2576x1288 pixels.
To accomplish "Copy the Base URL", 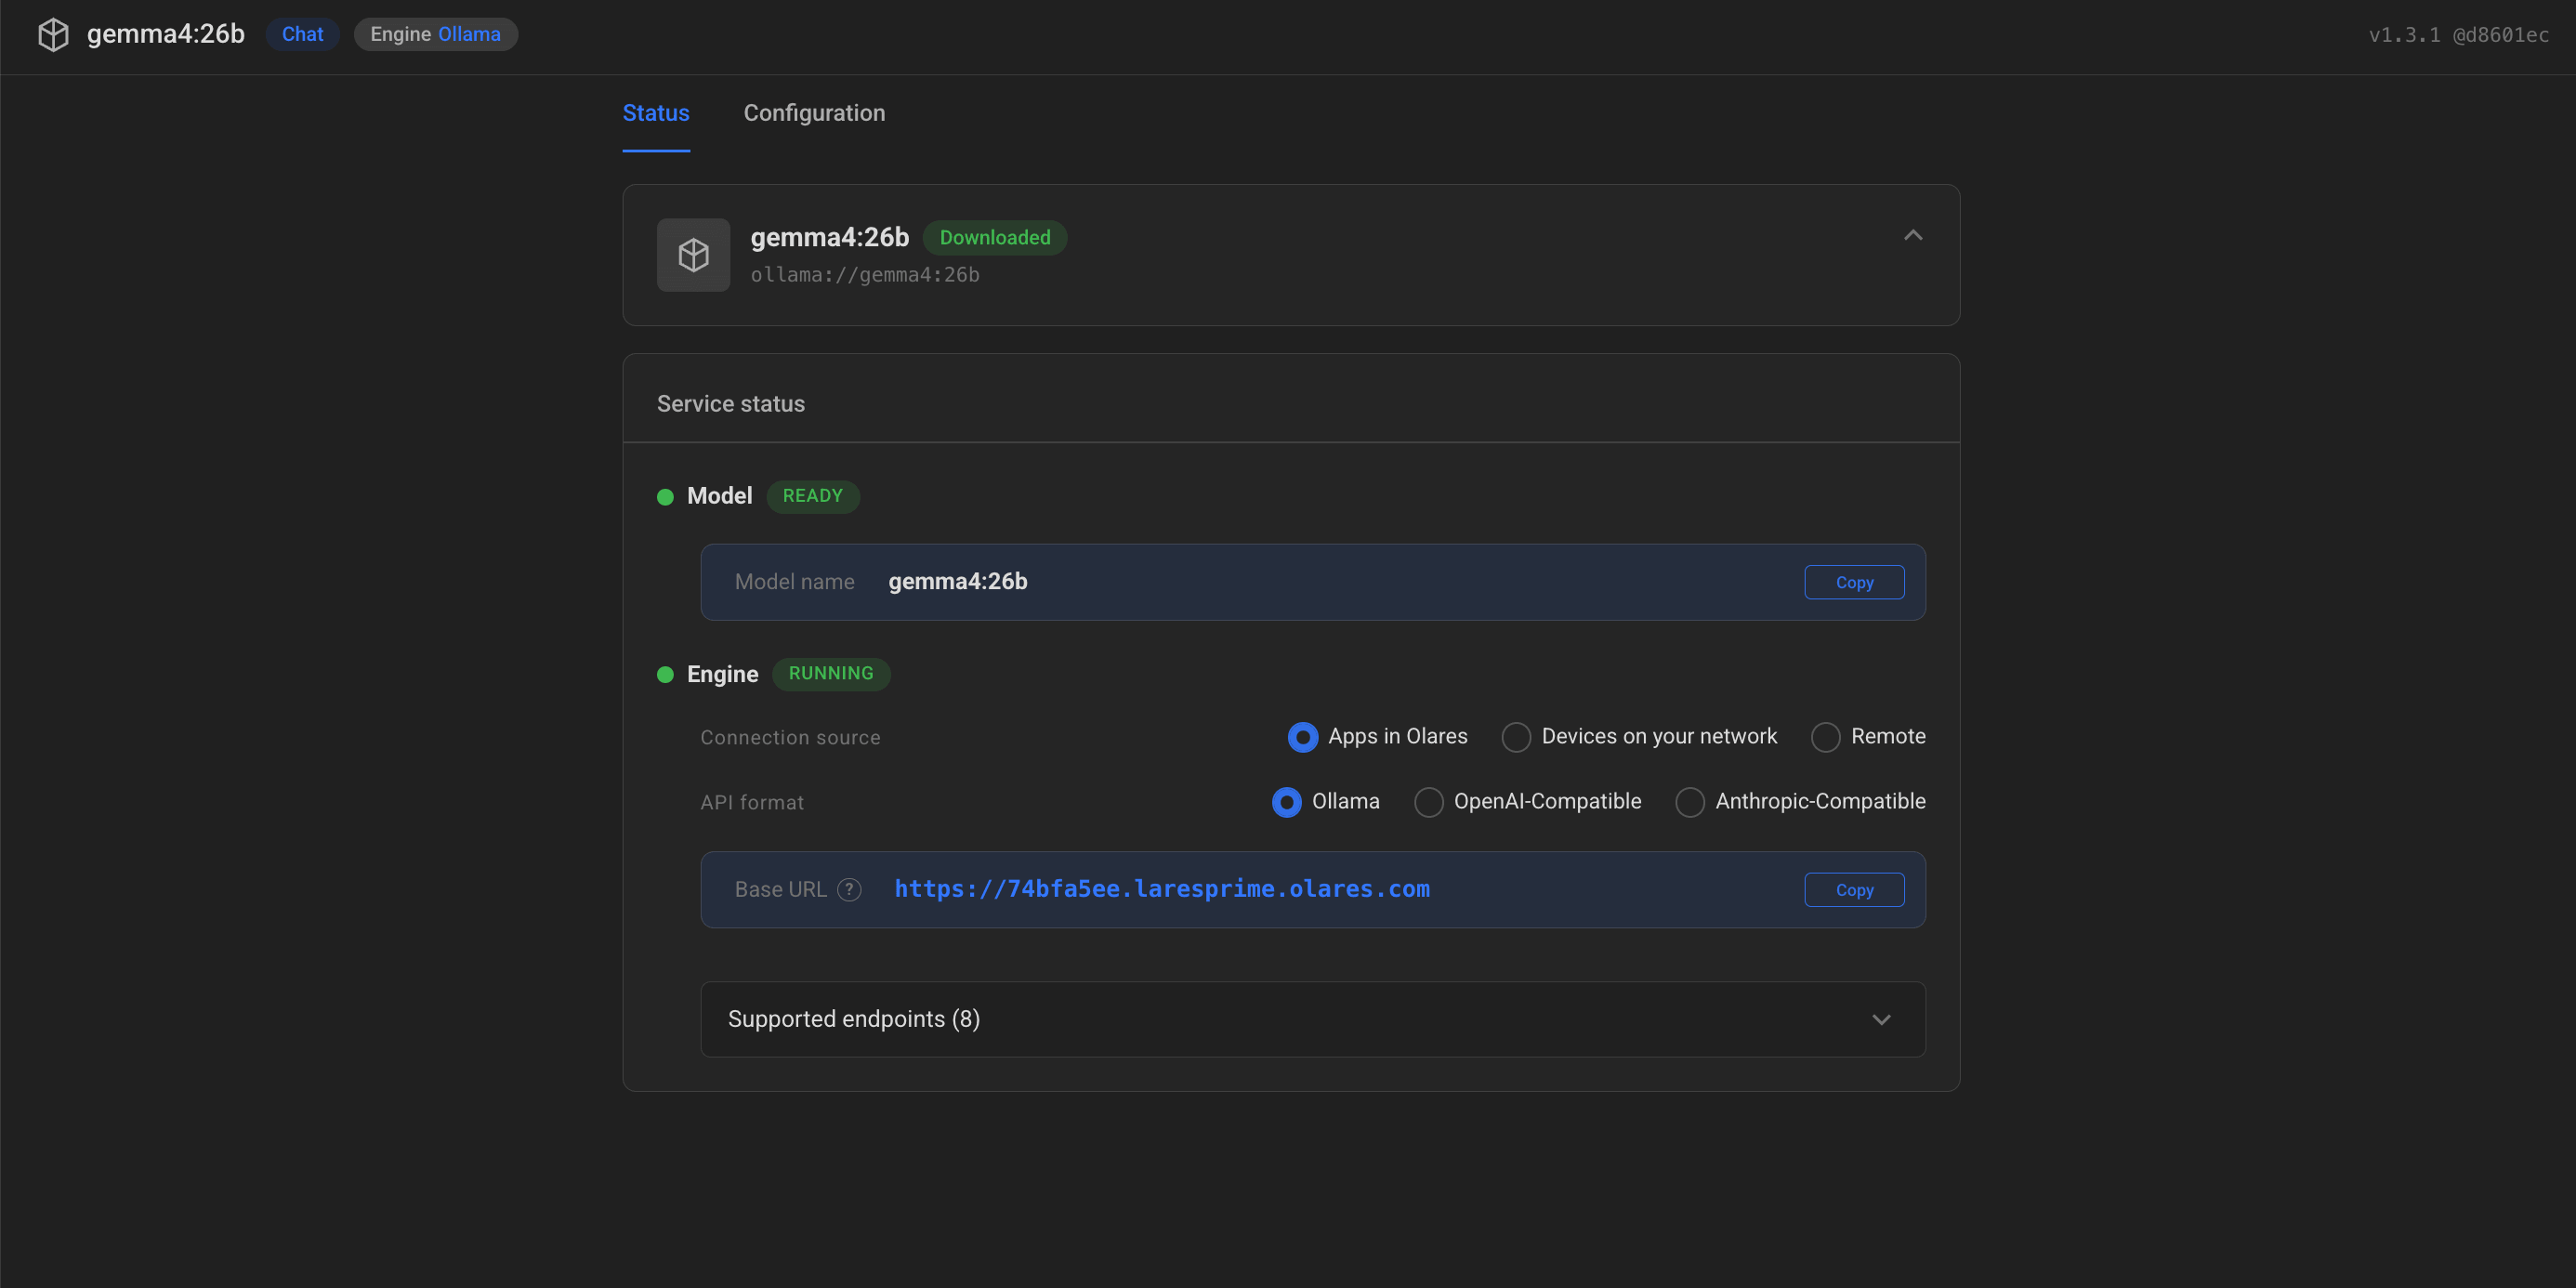I will point(1854,890).
